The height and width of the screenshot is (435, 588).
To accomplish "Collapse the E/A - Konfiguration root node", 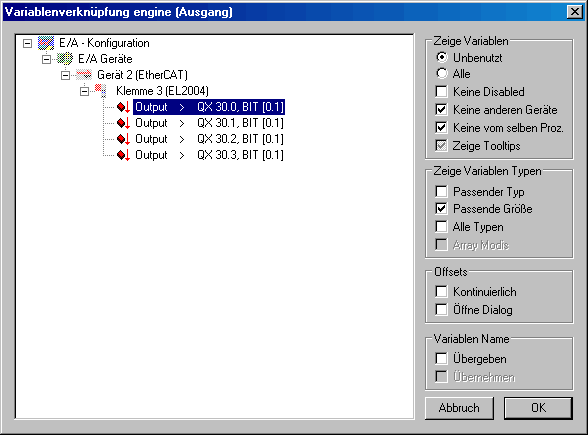I will 27,44.
